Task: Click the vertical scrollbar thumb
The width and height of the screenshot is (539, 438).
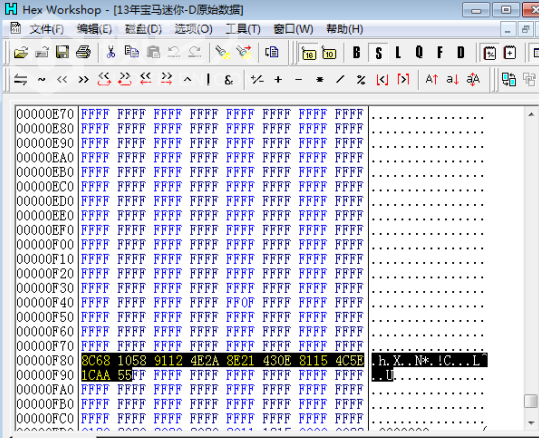Action: coord(531,401)
